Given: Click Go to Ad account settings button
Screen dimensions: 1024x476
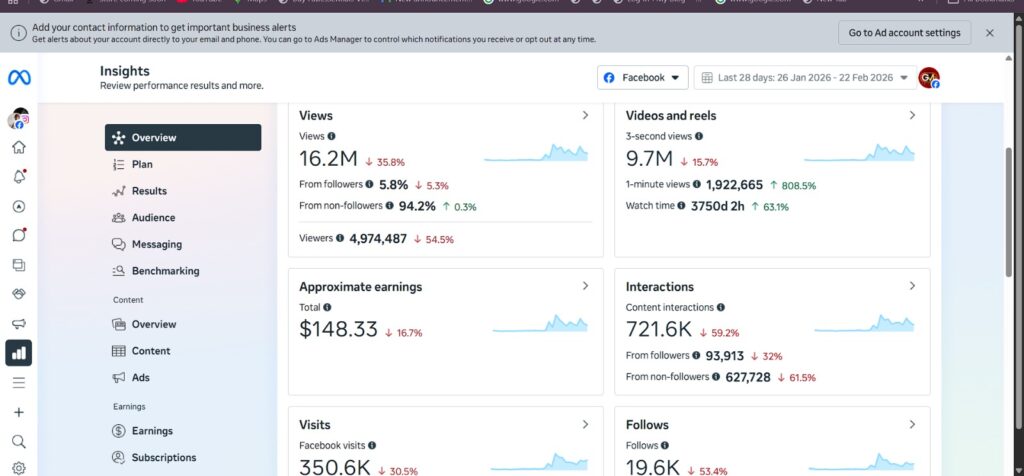Looking at the screenshot, I should pos(904,33).
